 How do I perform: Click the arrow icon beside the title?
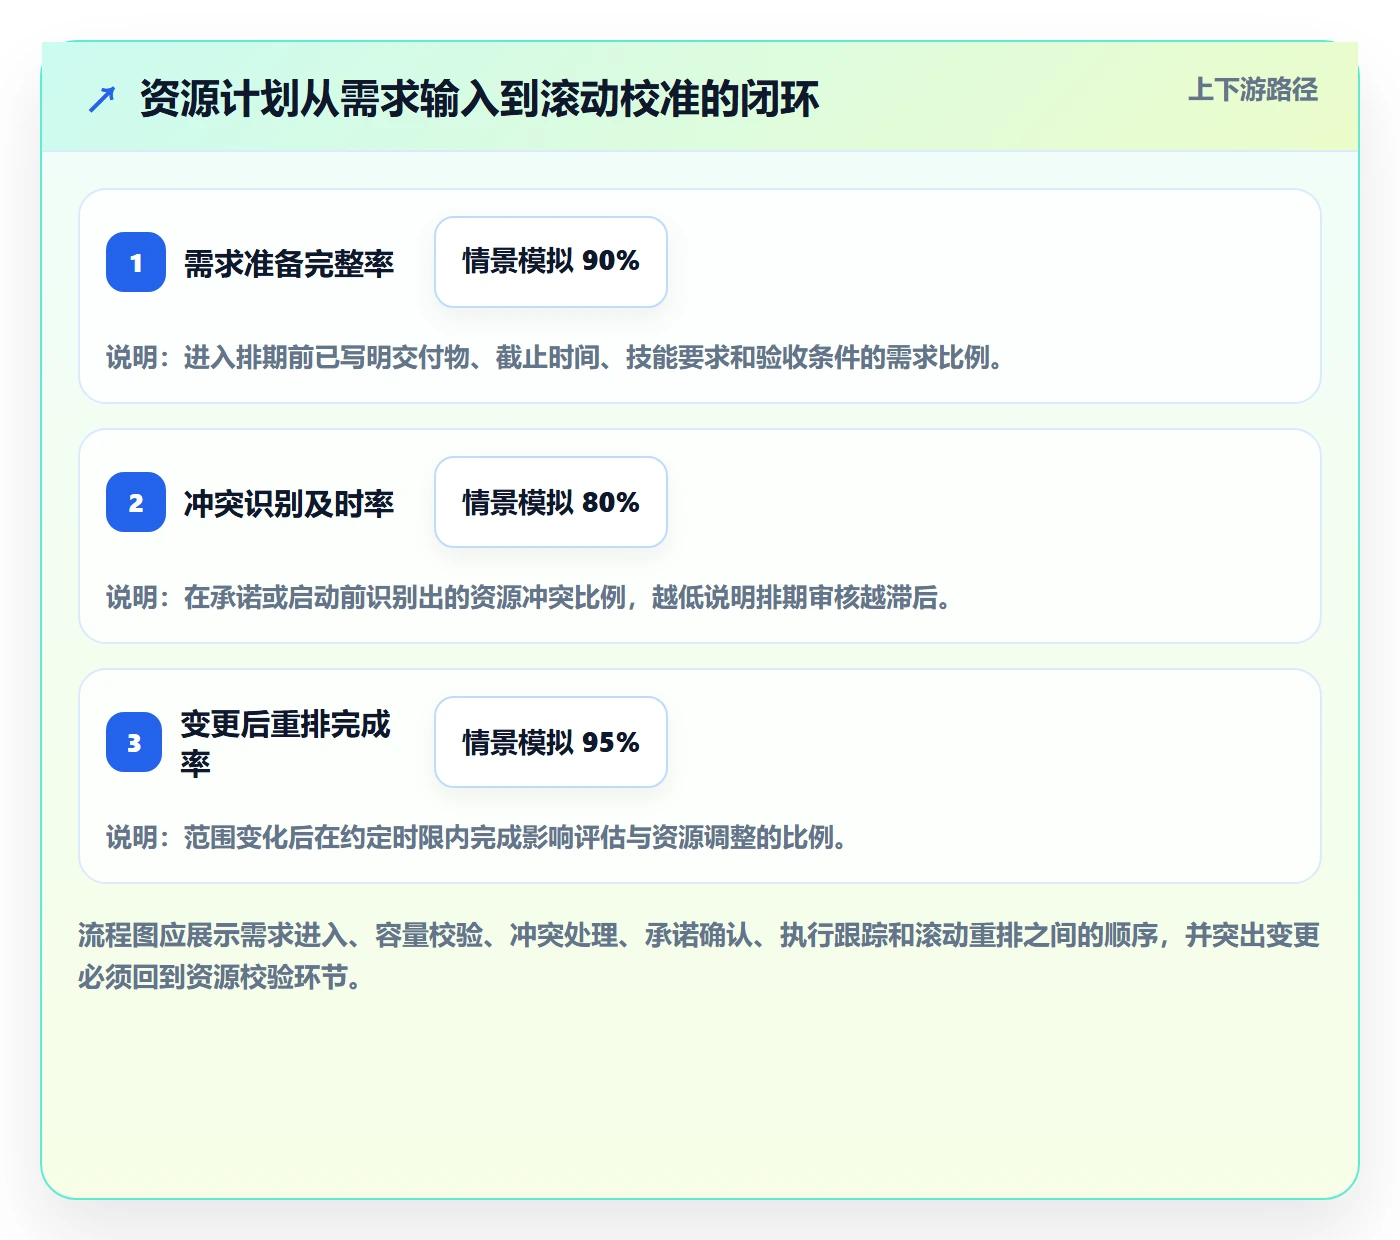click(102, 99)
